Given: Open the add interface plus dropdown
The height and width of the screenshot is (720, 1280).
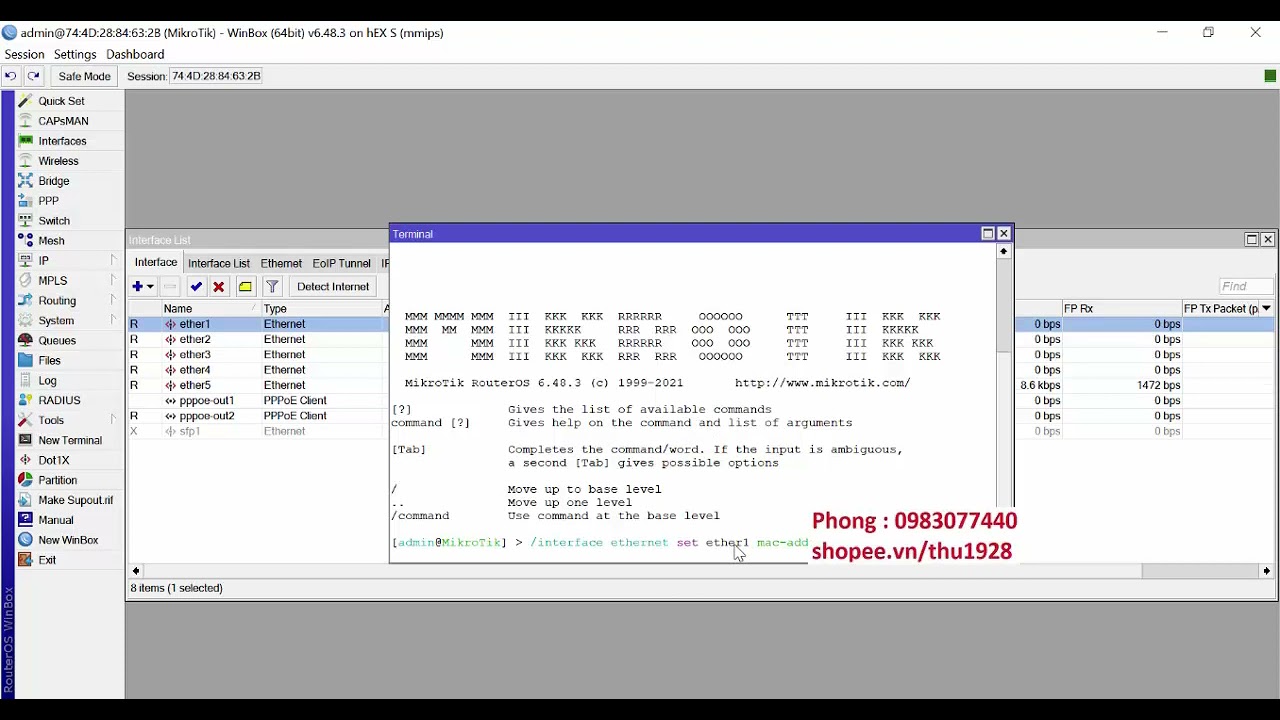Looking at the screenshot, I should point(143,287).
